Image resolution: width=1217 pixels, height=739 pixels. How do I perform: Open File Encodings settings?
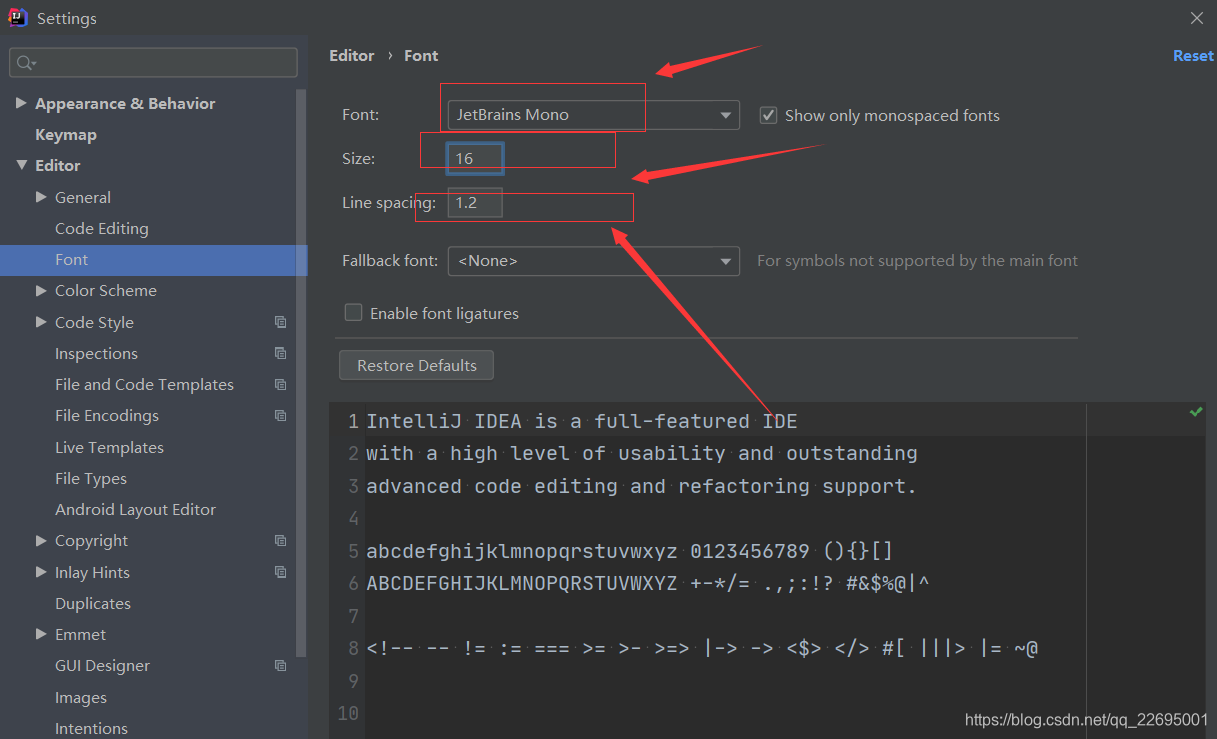click(107, 415)
